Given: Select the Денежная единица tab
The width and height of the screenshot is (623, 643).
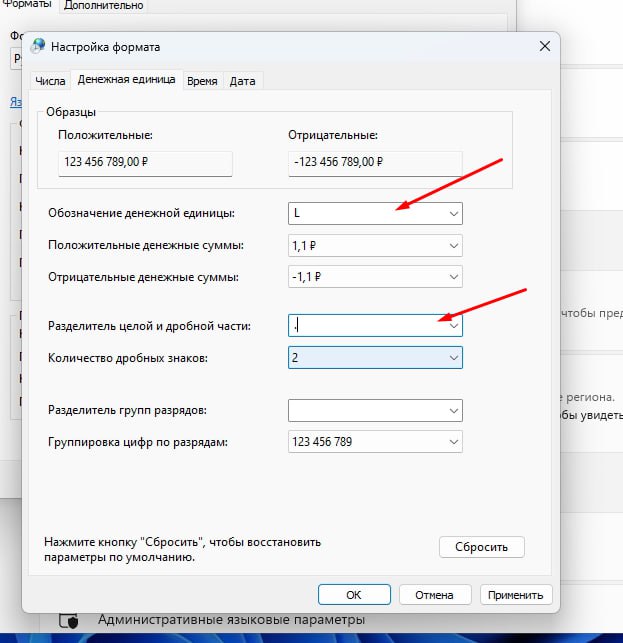Looking at the screenshot, I should coord(126,79).
